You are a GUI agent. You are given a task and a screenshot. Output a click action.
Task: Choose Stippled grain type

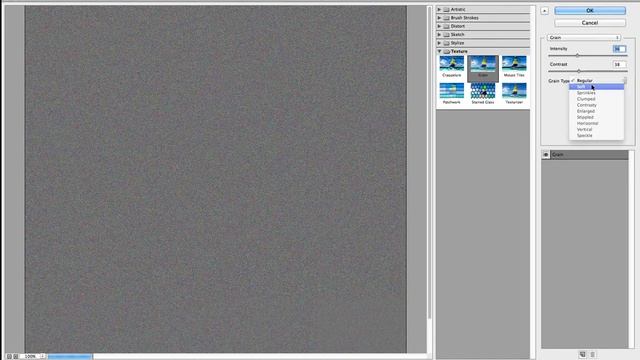(596, 117)
